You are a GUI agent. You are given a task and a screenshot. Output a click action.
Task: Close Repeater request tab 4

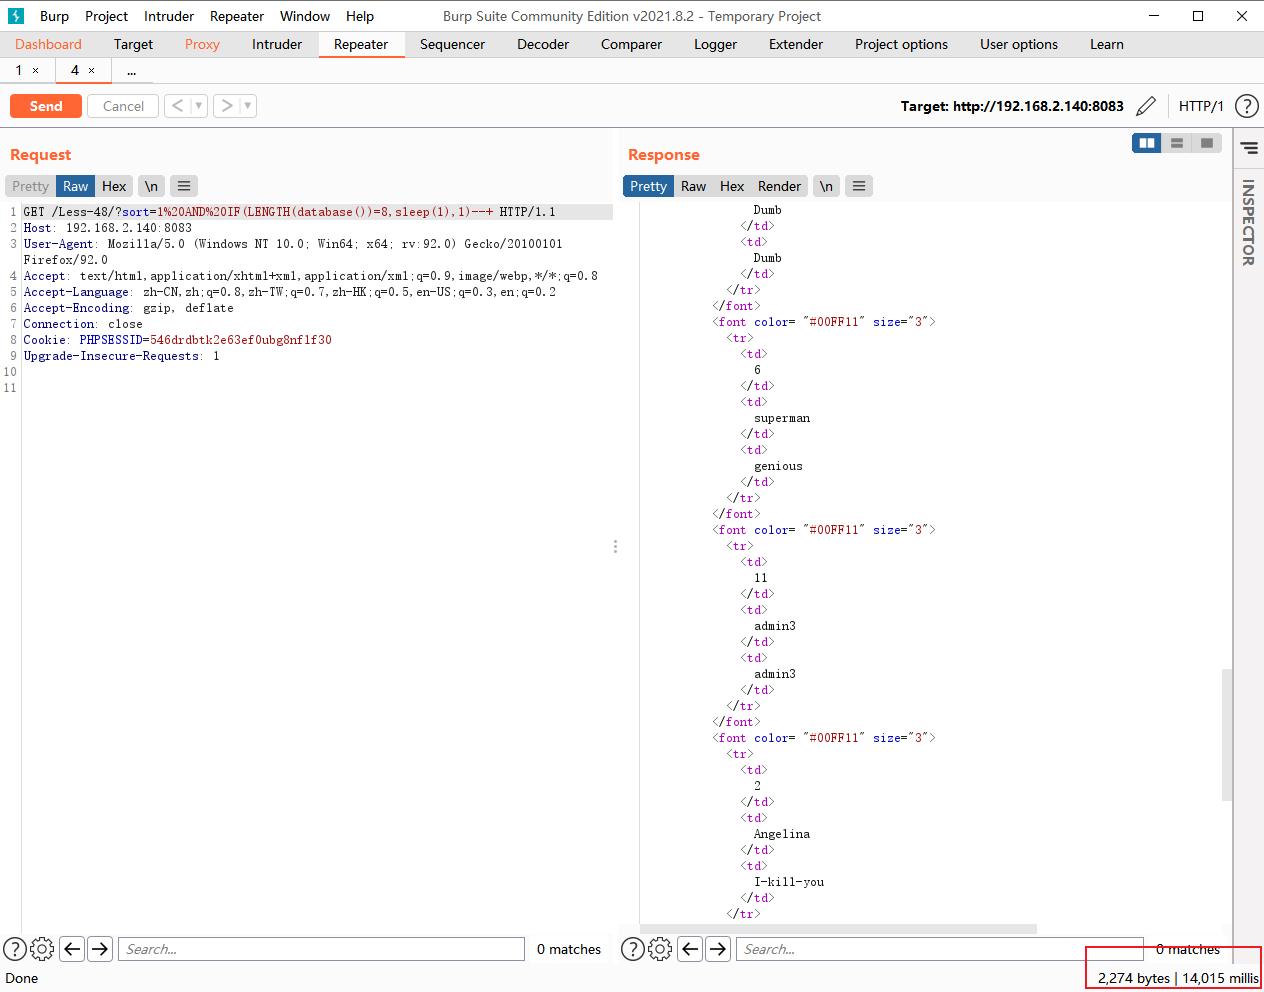[x=91, y=70]
